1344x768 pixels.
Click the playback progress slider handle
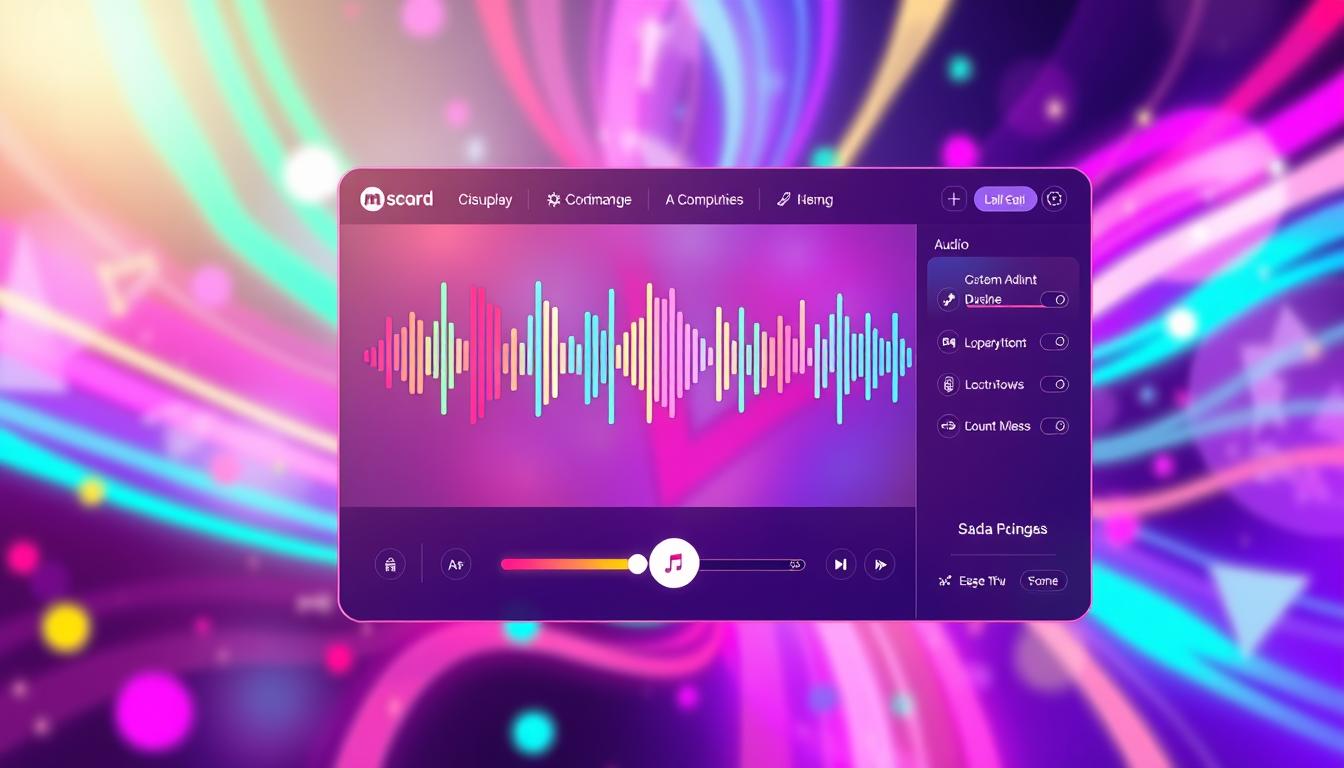pyautogui.click(x=637, y=564)
